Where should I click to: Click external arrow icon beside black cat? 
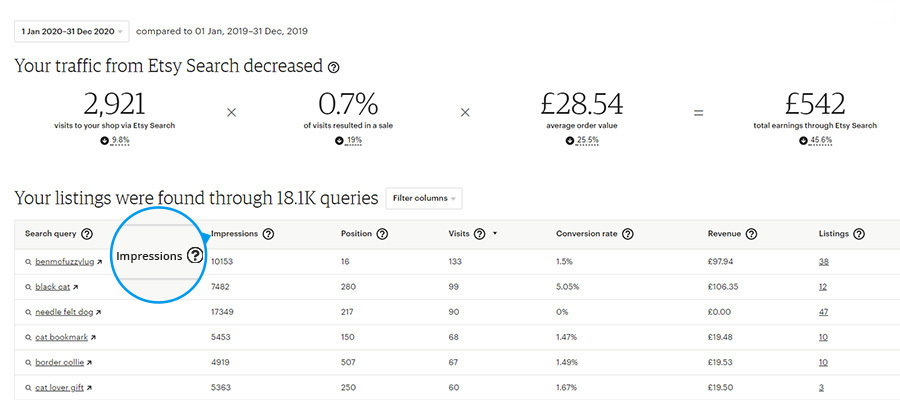76,287
